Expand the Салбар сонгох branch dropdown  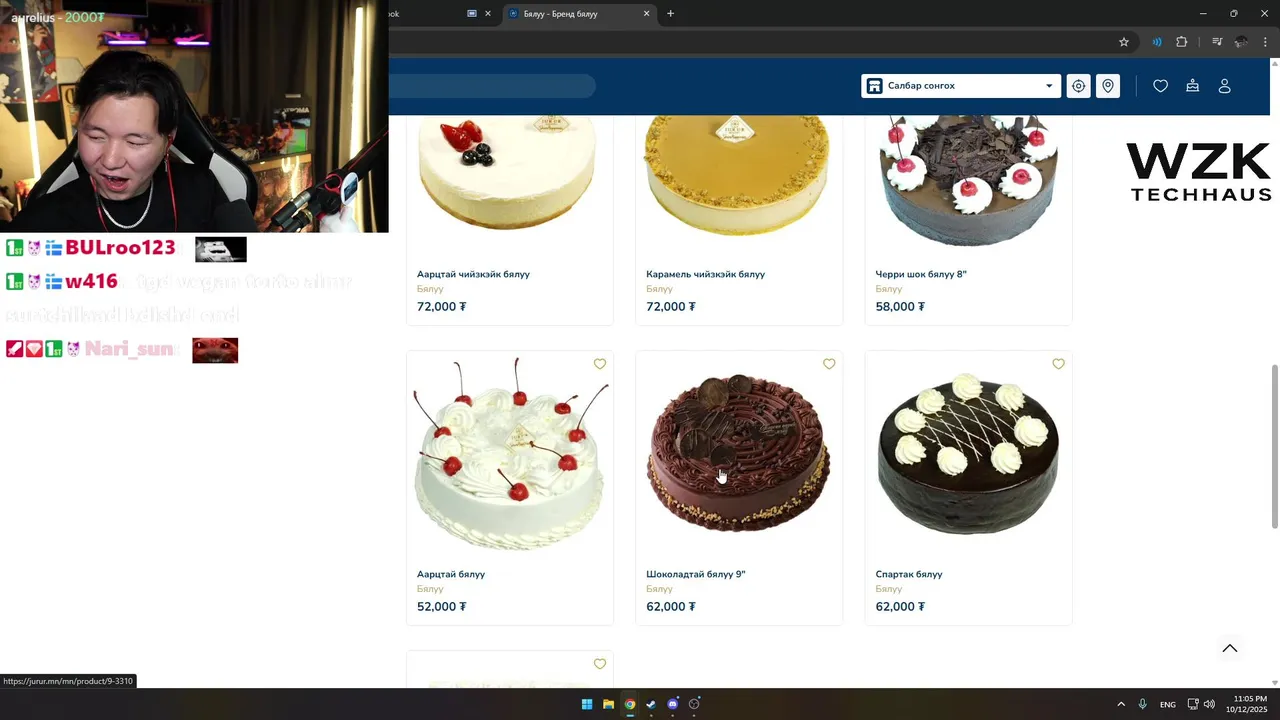tap(960, 86)
